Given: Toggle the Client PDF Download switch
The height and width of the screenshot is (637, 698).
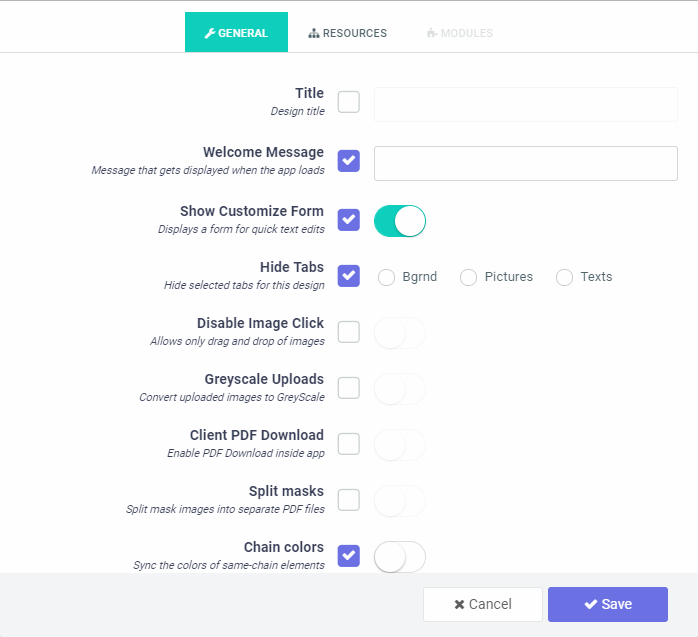Looking at the screenshot, I should [x=400, y=445].
